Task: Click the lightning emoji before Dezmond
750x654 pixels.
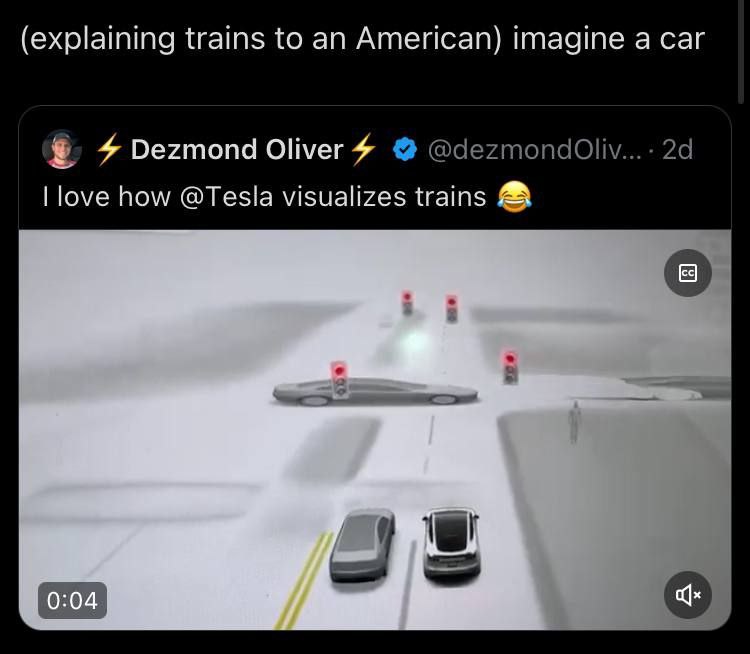Action: 109,149
